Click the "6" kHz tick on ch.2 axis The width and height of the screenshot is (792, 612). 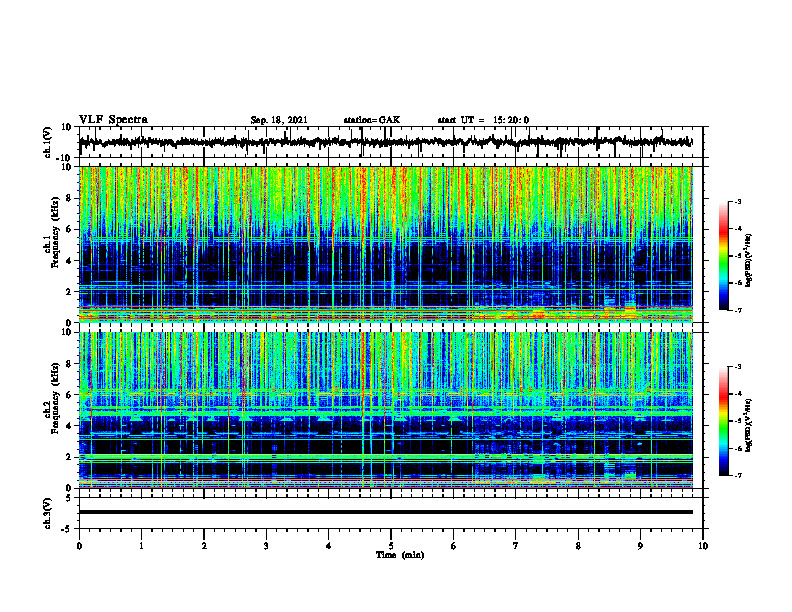69,395
